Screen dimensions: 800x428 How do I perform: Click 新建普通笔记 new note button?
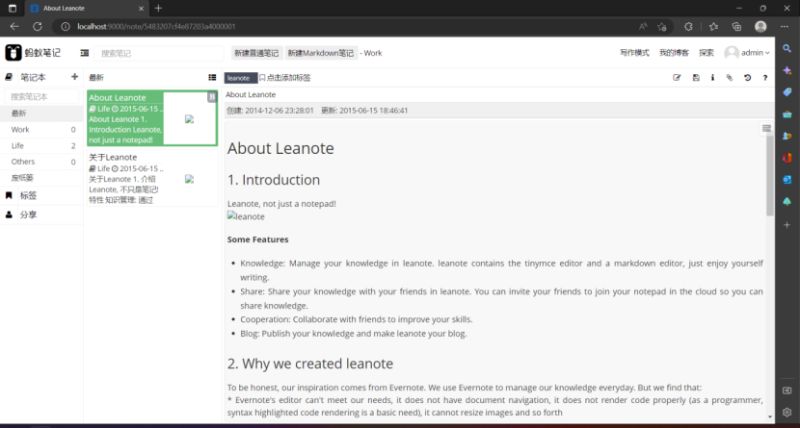257,53
